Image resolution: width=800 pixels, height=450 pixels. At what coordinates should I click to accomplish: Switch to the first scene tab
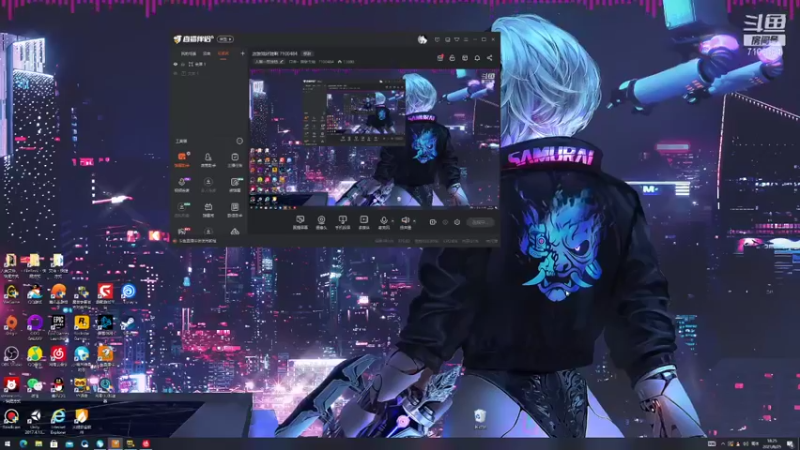pos(188,54)
